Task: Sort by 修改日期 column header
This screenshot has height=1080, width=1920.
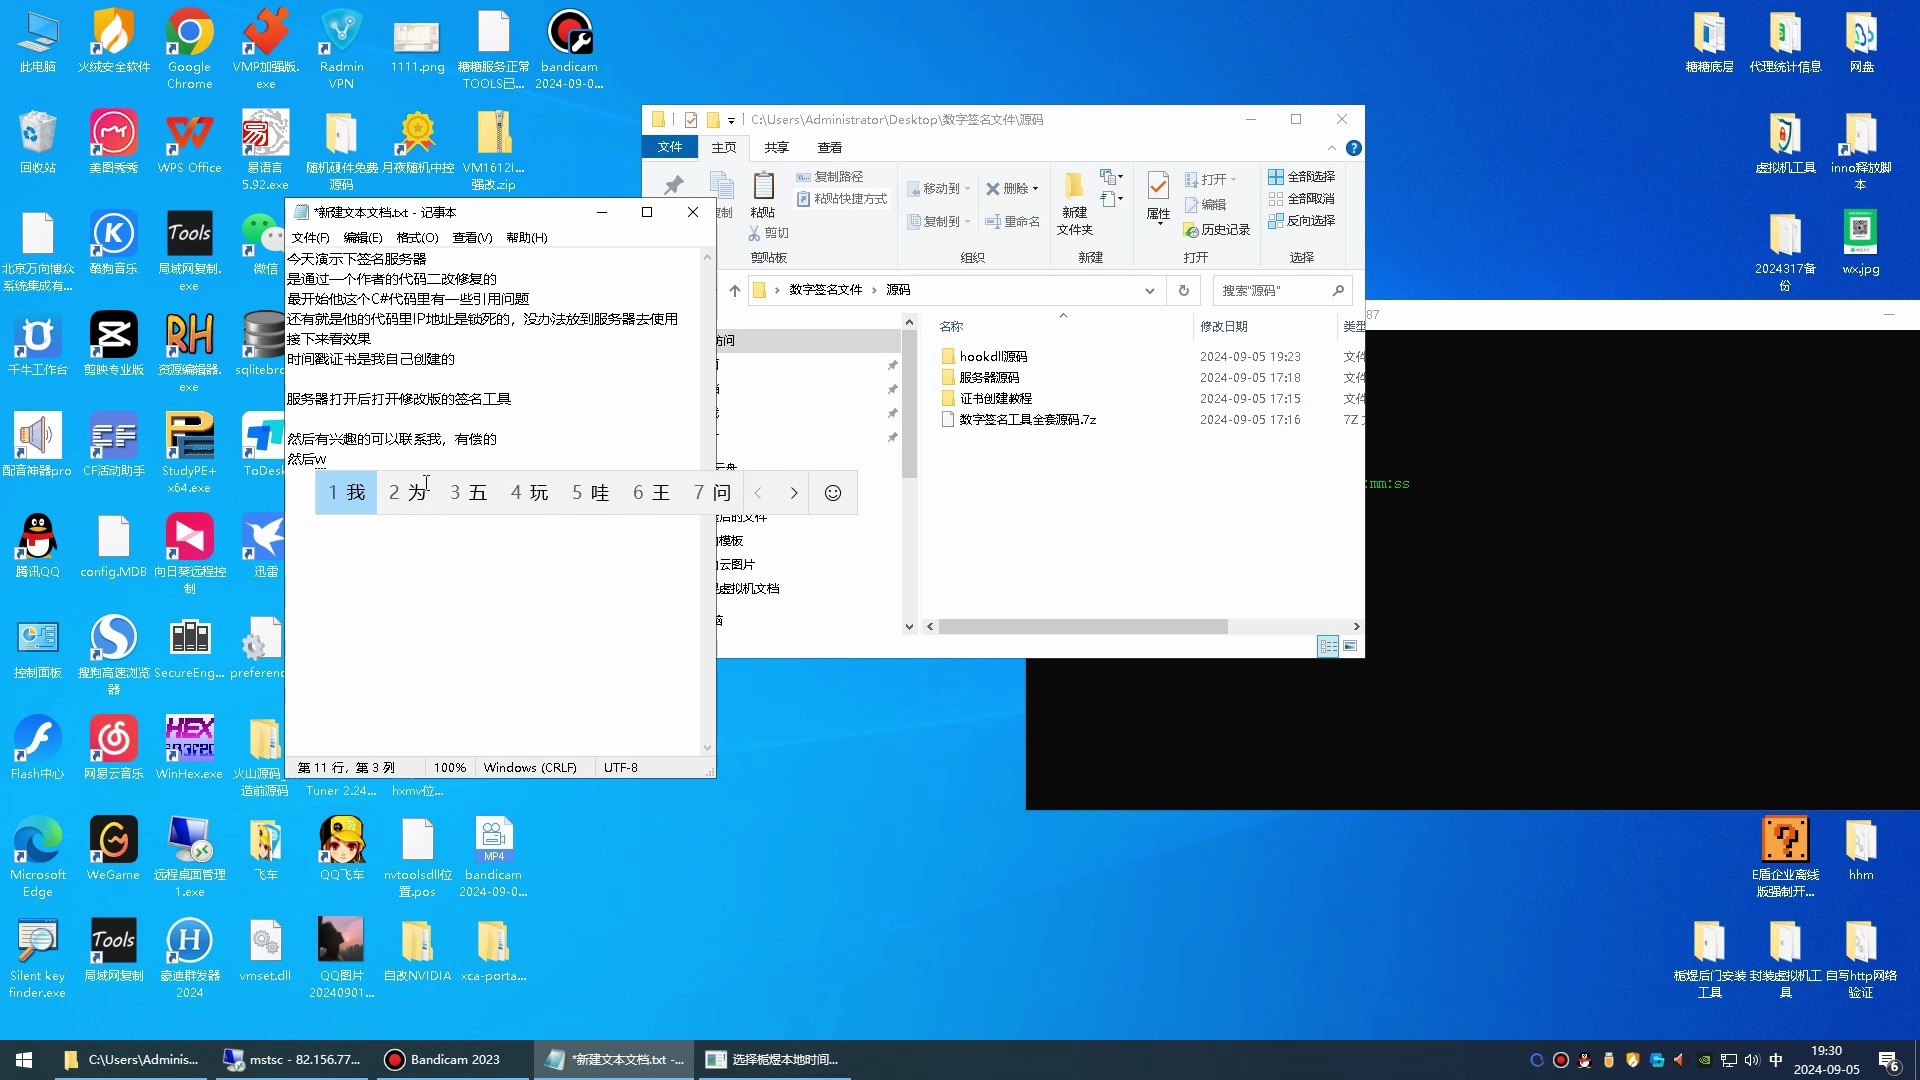Action: [1223, 327]
